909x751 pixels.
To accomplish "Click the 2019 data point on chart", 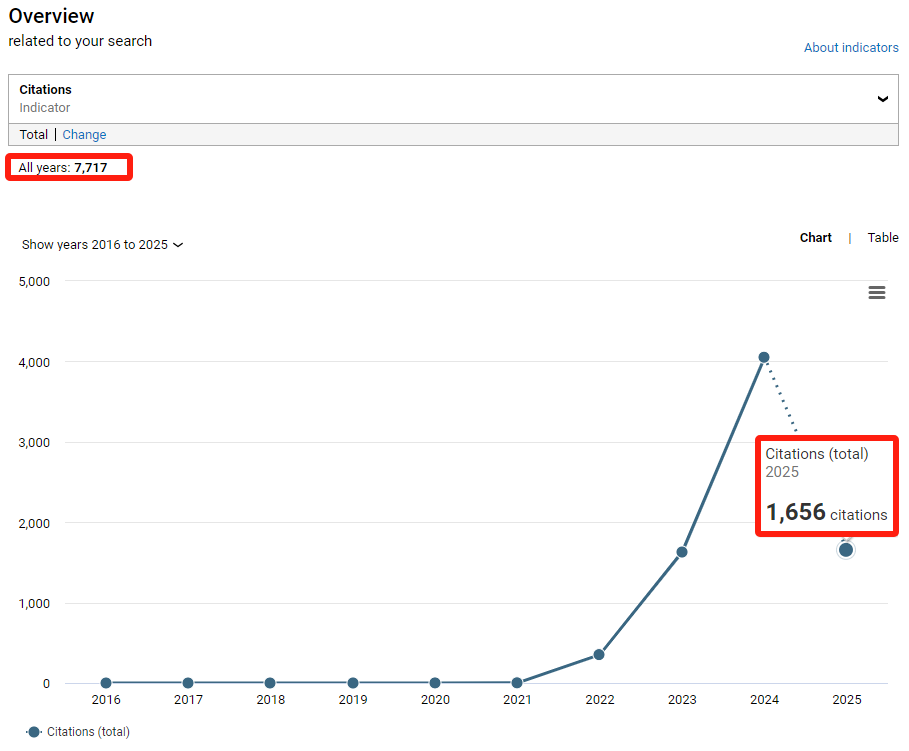I will 353,683.
